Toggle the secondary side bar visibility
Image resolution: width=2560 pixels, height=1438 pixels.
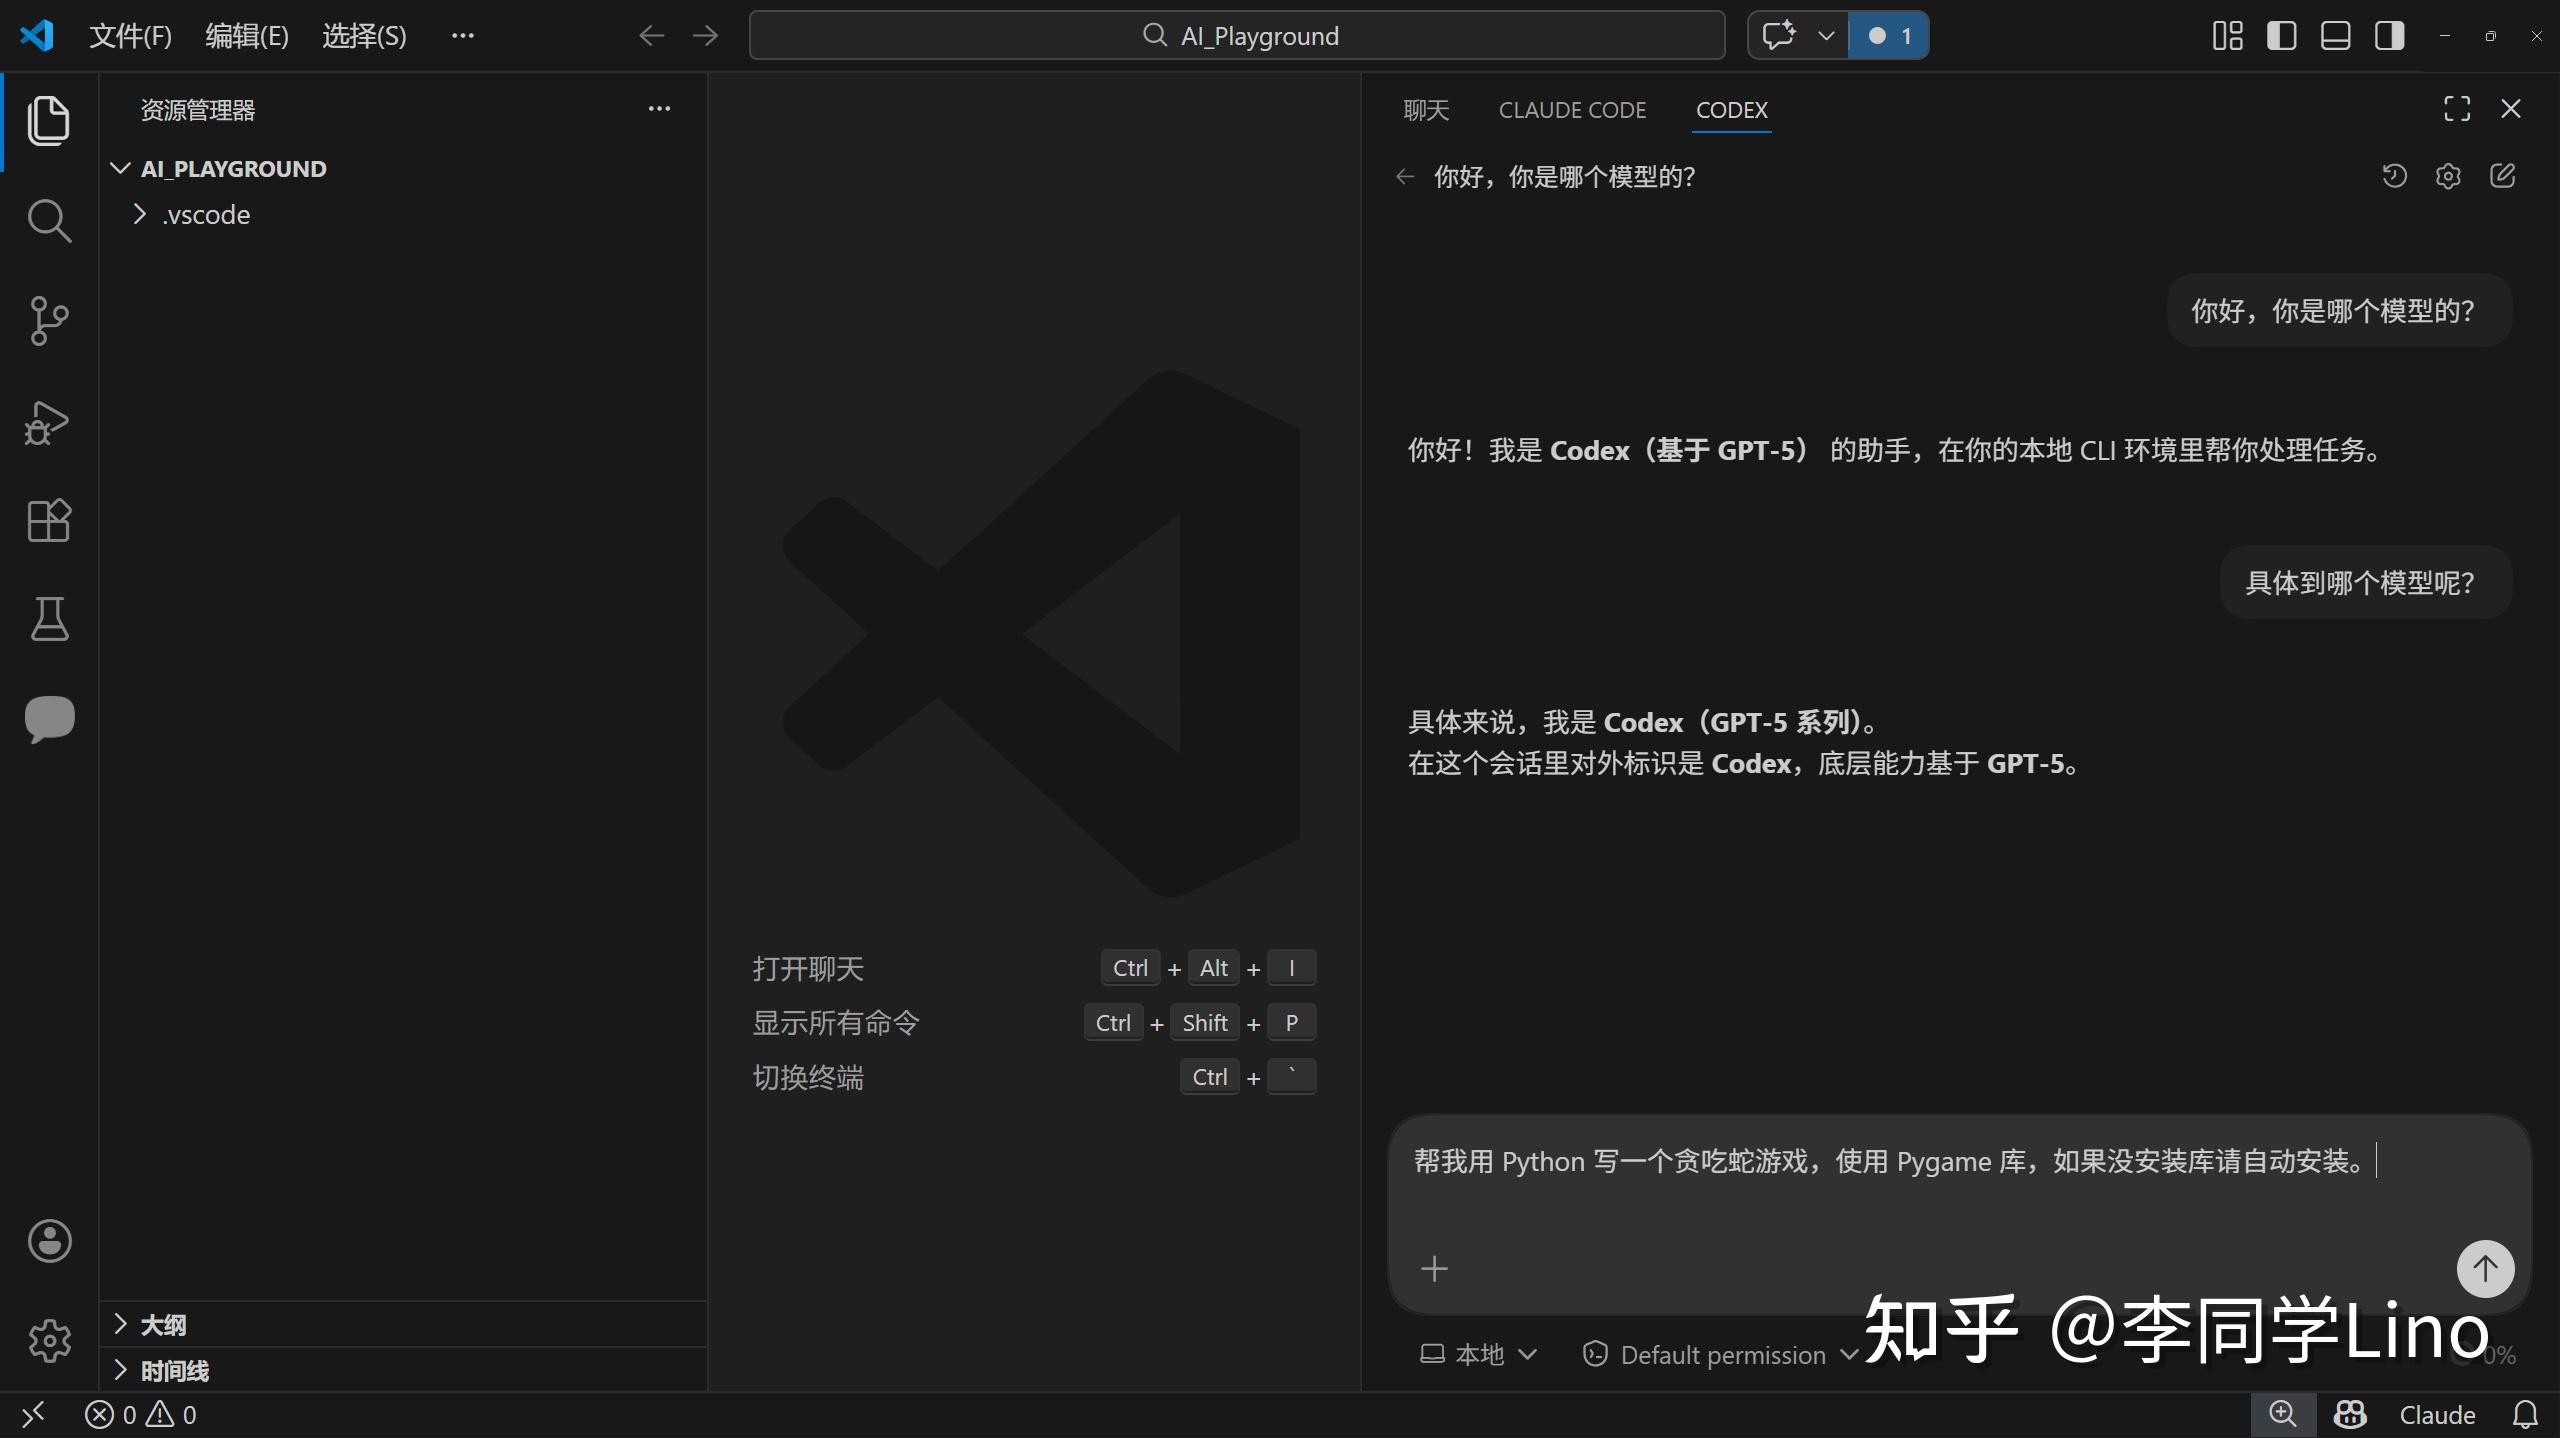pos(2389,36)
